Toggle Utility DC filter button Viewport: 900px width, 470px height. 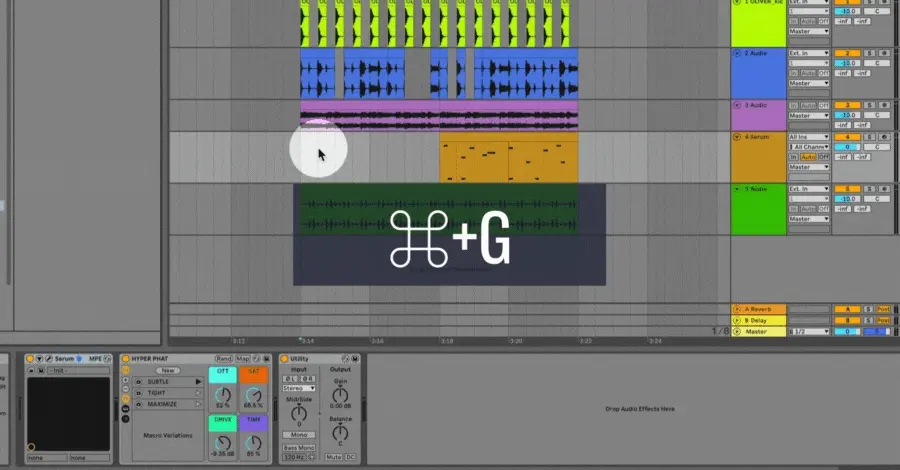click(x=350, y=457)
